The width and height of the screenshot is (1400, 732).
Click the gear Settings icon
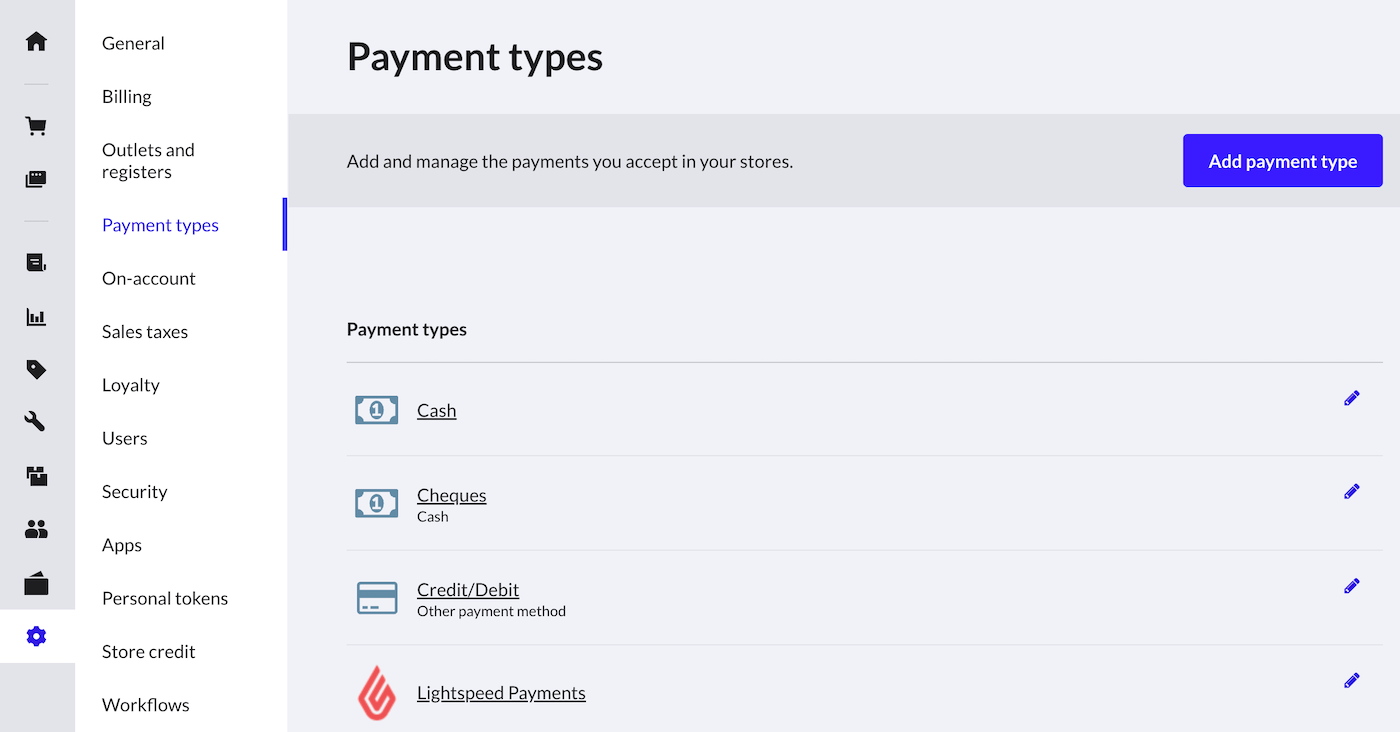[x=36, y=636]
